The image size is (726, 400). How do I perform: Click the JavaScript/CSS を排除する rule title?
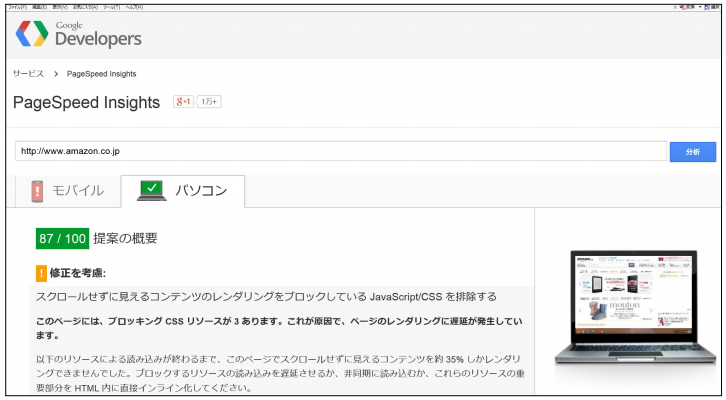point(266,297)
